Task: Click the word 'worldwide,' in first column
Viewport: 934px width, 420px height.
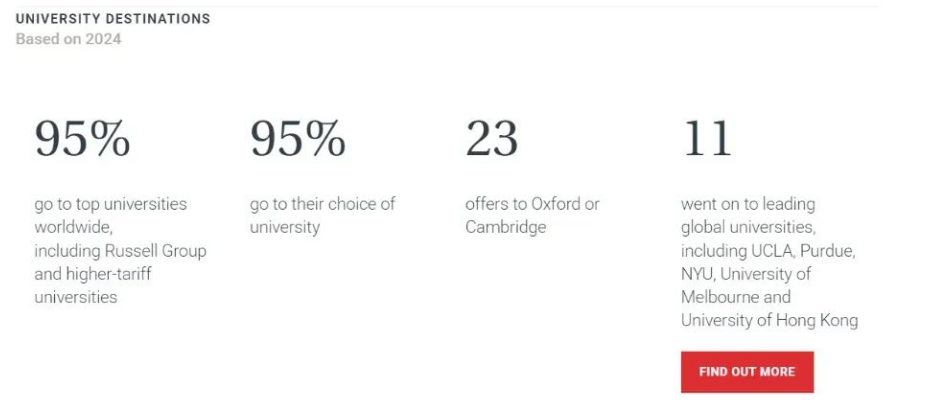Action: 73,228
